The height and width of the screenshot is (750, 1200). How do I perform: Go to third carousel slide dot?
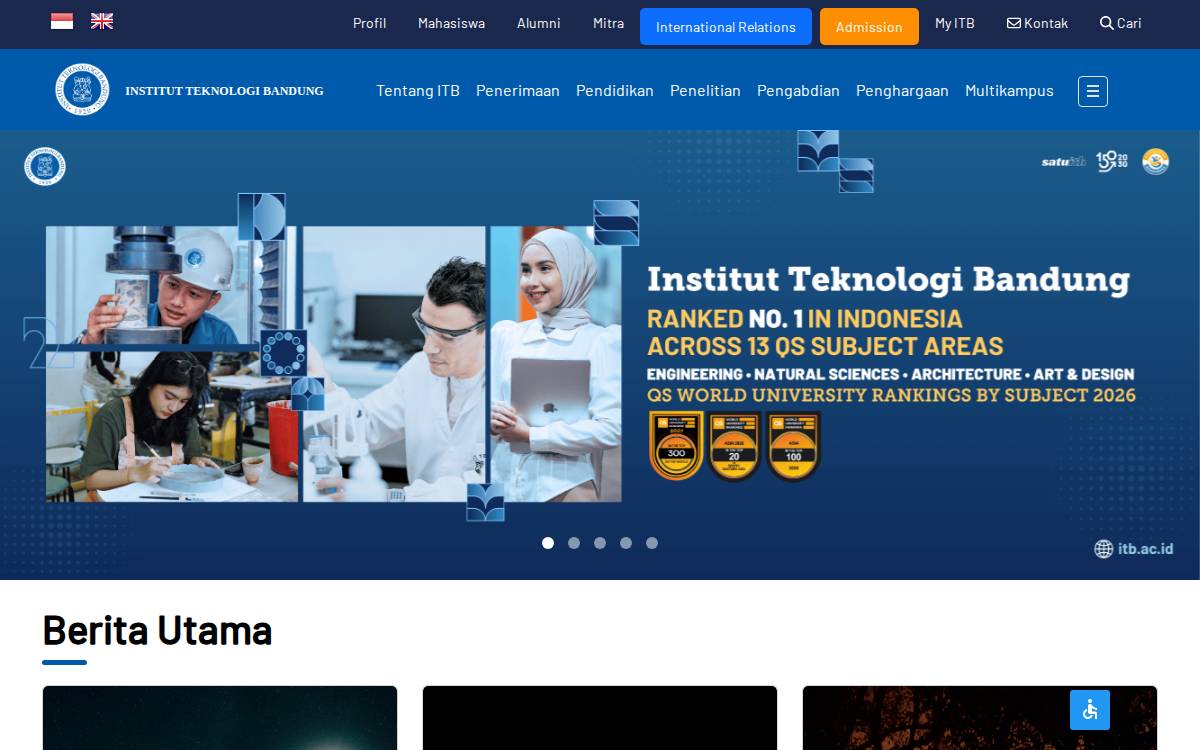coord(600,543)
